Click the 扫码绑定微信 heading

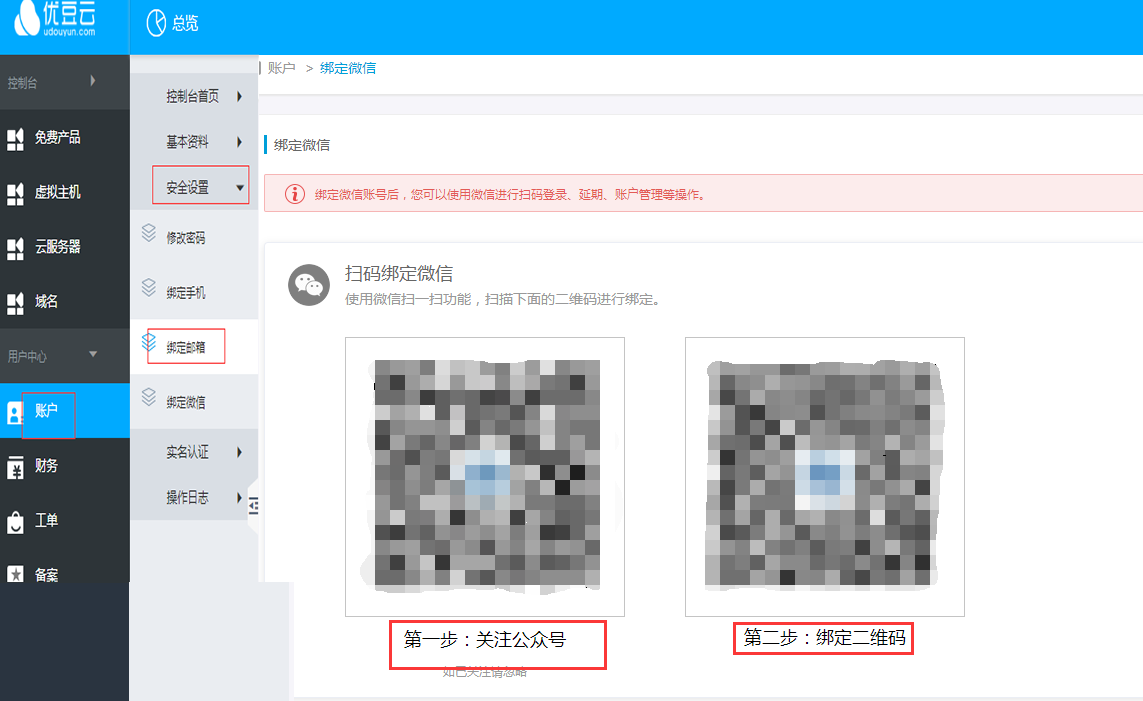coord(399,273)
